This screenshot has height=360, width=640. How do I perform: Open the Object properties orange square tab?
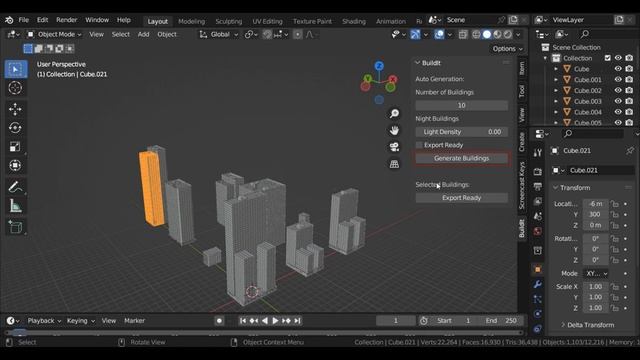(x=538, y=269)
